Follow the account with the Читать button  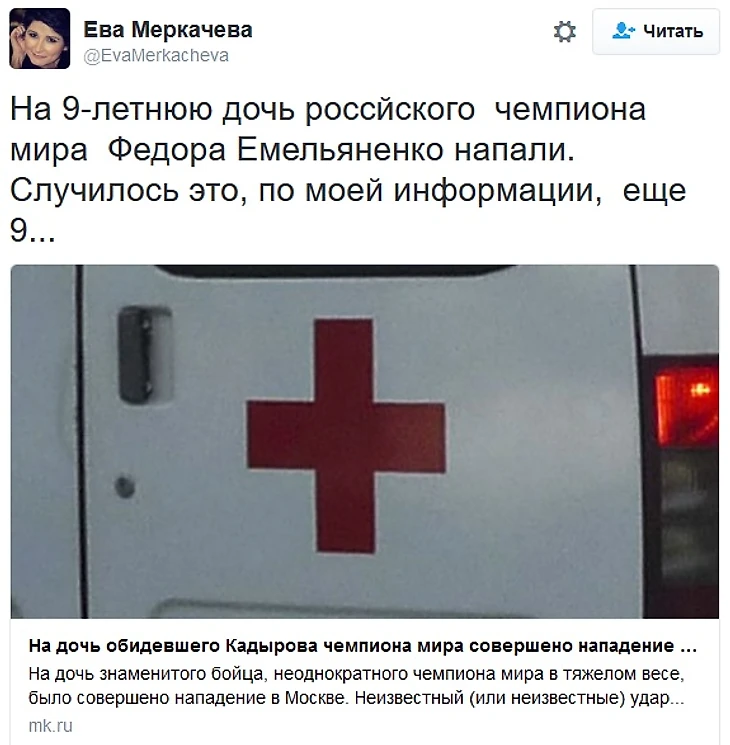[x=656, y=31]
